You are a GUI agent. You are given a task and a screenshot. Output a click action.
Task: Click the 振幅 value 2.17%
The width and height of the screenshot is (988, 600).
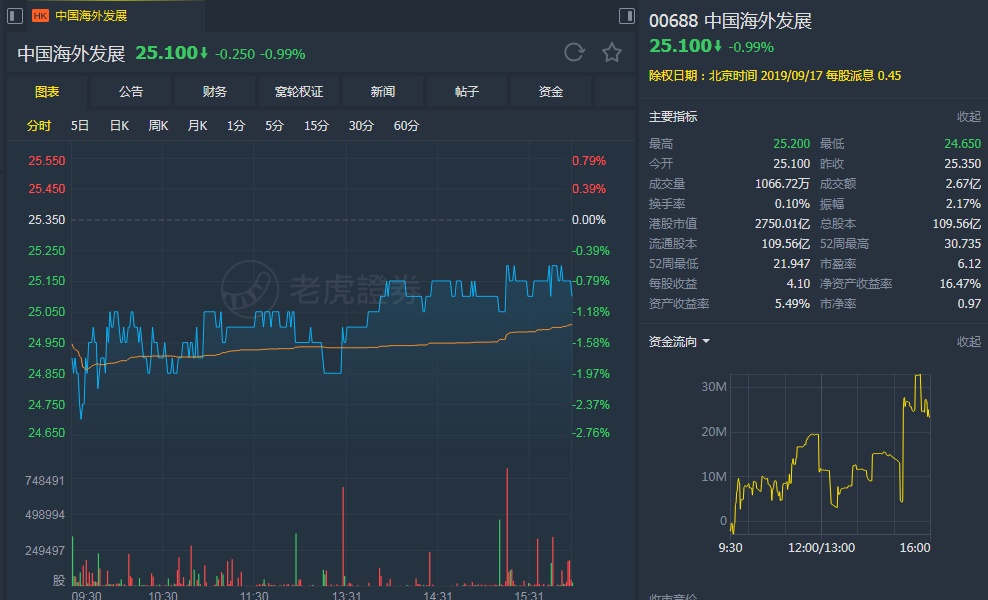(963, 204)
